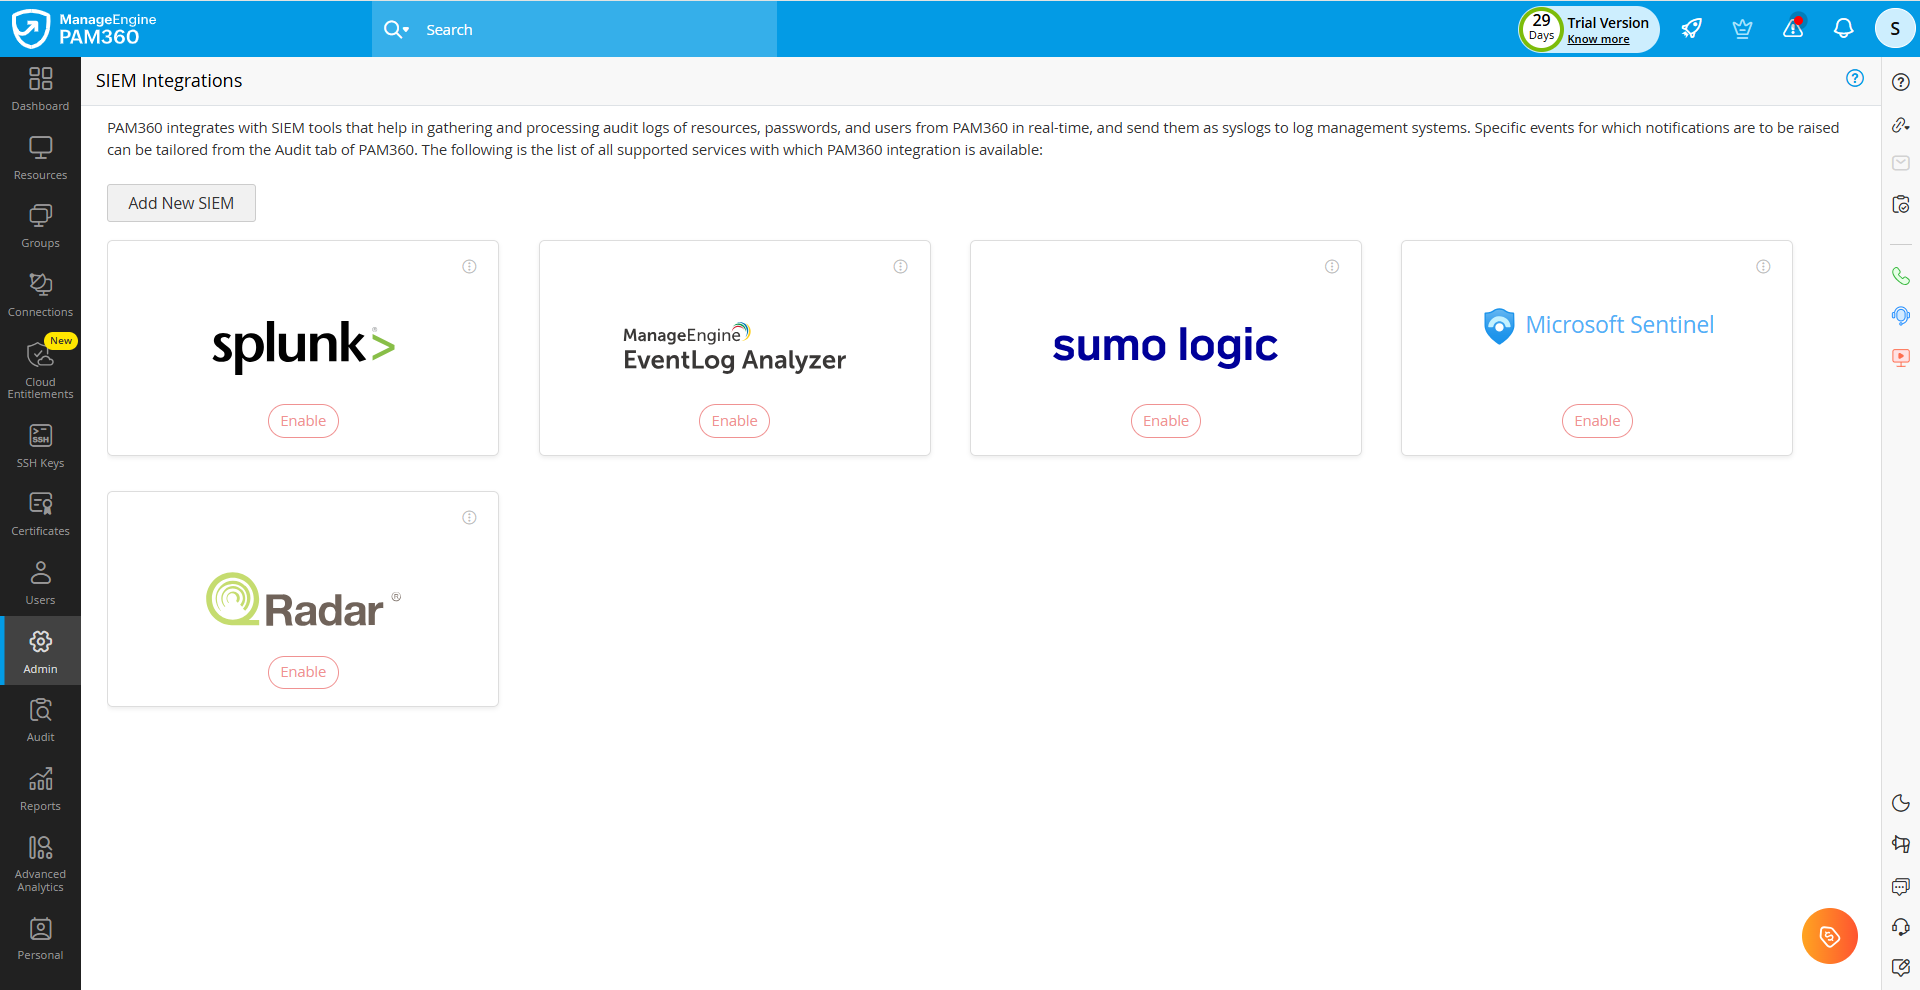The height and width of the screenshot is (990, 1920).
Task: Go to the Reports section
Action: click(40, 788)
